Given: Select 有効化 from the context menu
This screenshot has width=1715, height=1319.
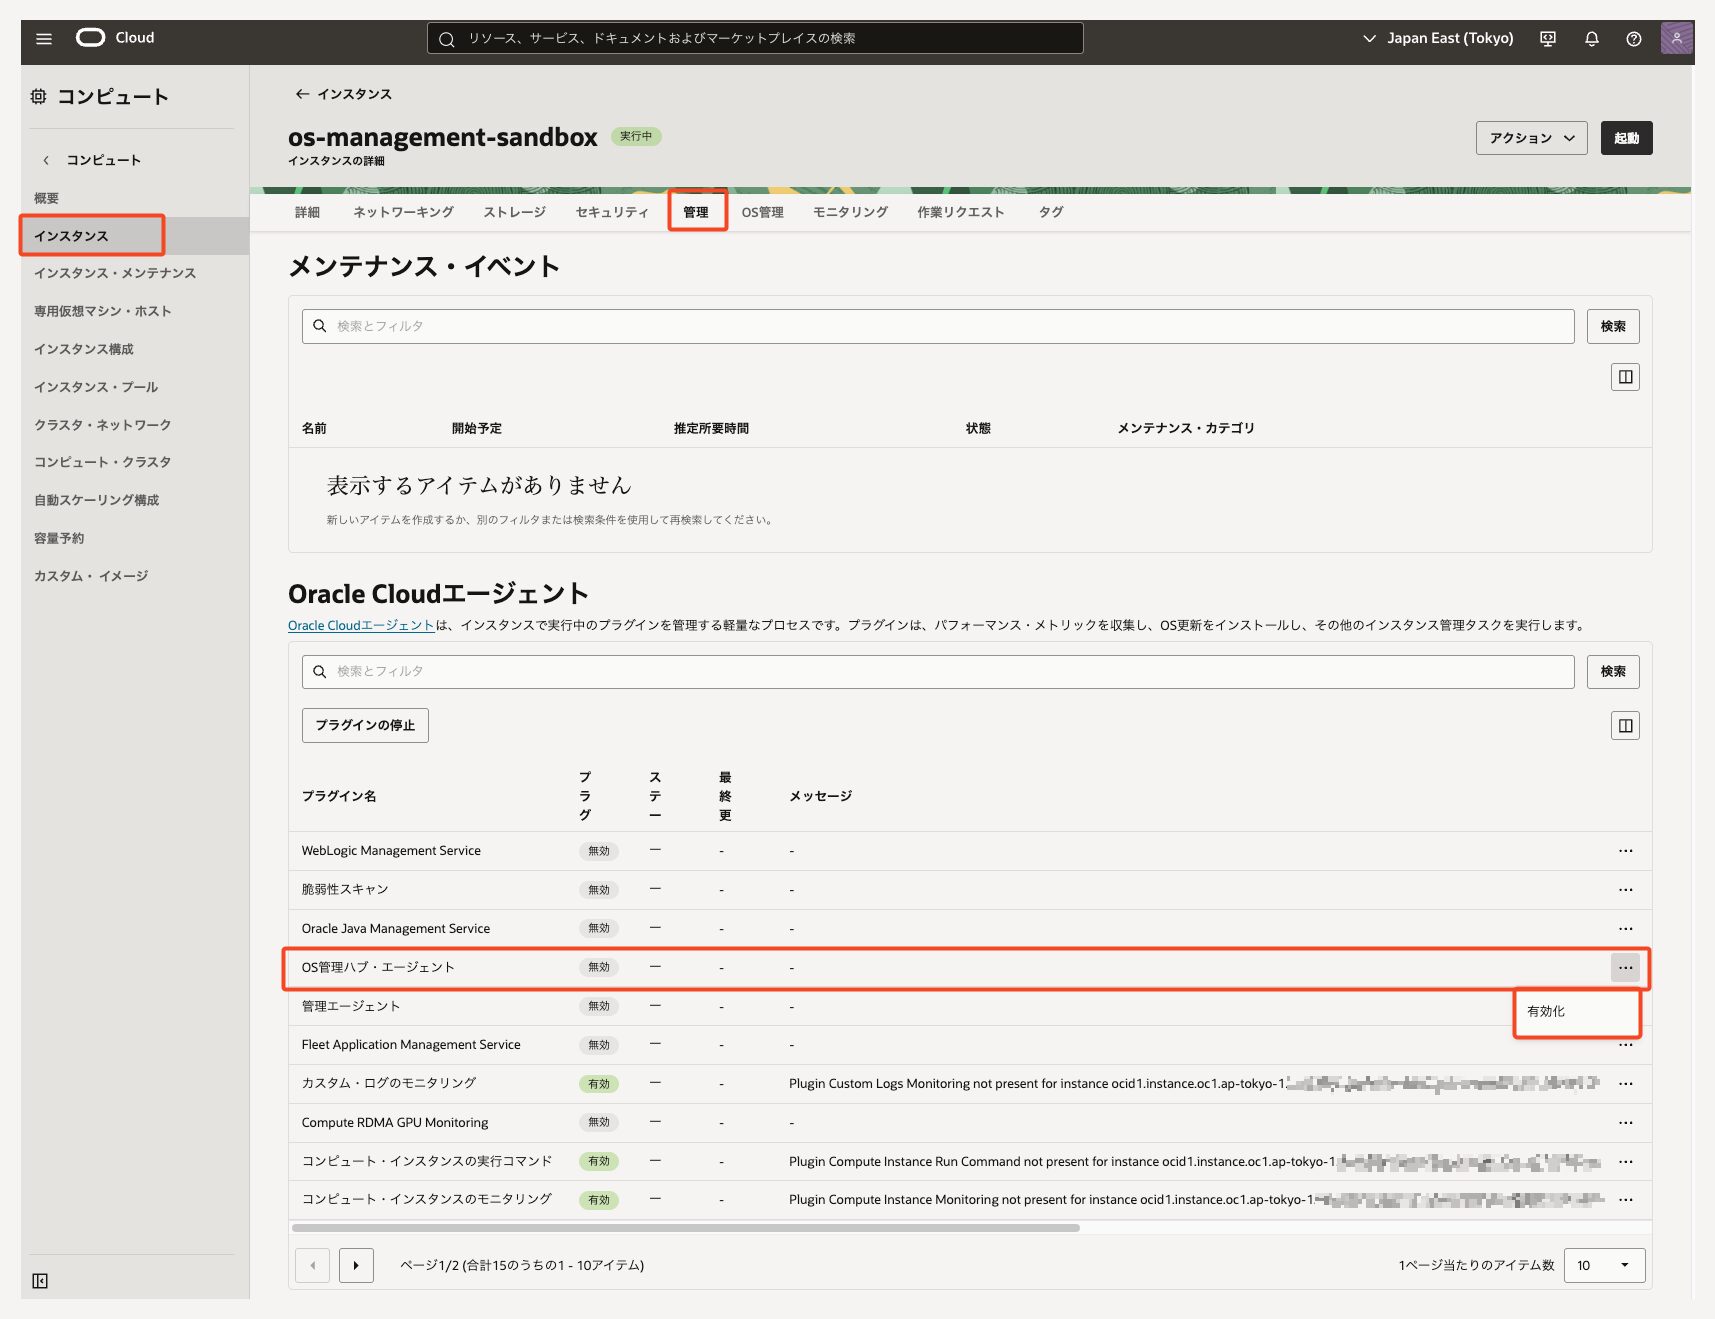Looking at the screenshot, I should click(1546, 1012).
